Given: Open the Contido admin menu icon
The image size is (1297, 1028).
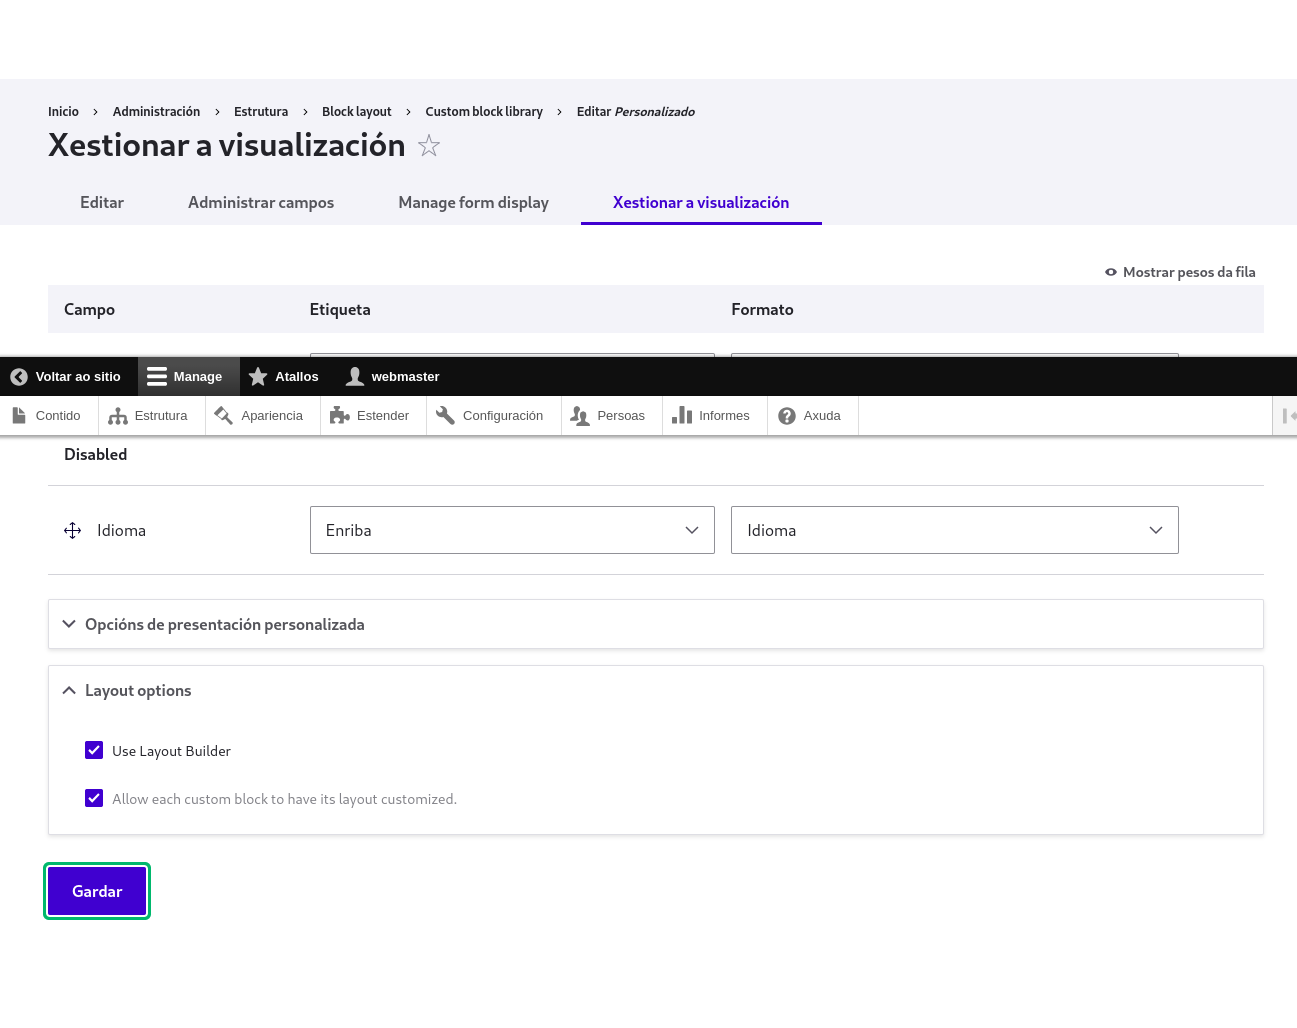Looking at the screenshot, I should click(17, 415).
